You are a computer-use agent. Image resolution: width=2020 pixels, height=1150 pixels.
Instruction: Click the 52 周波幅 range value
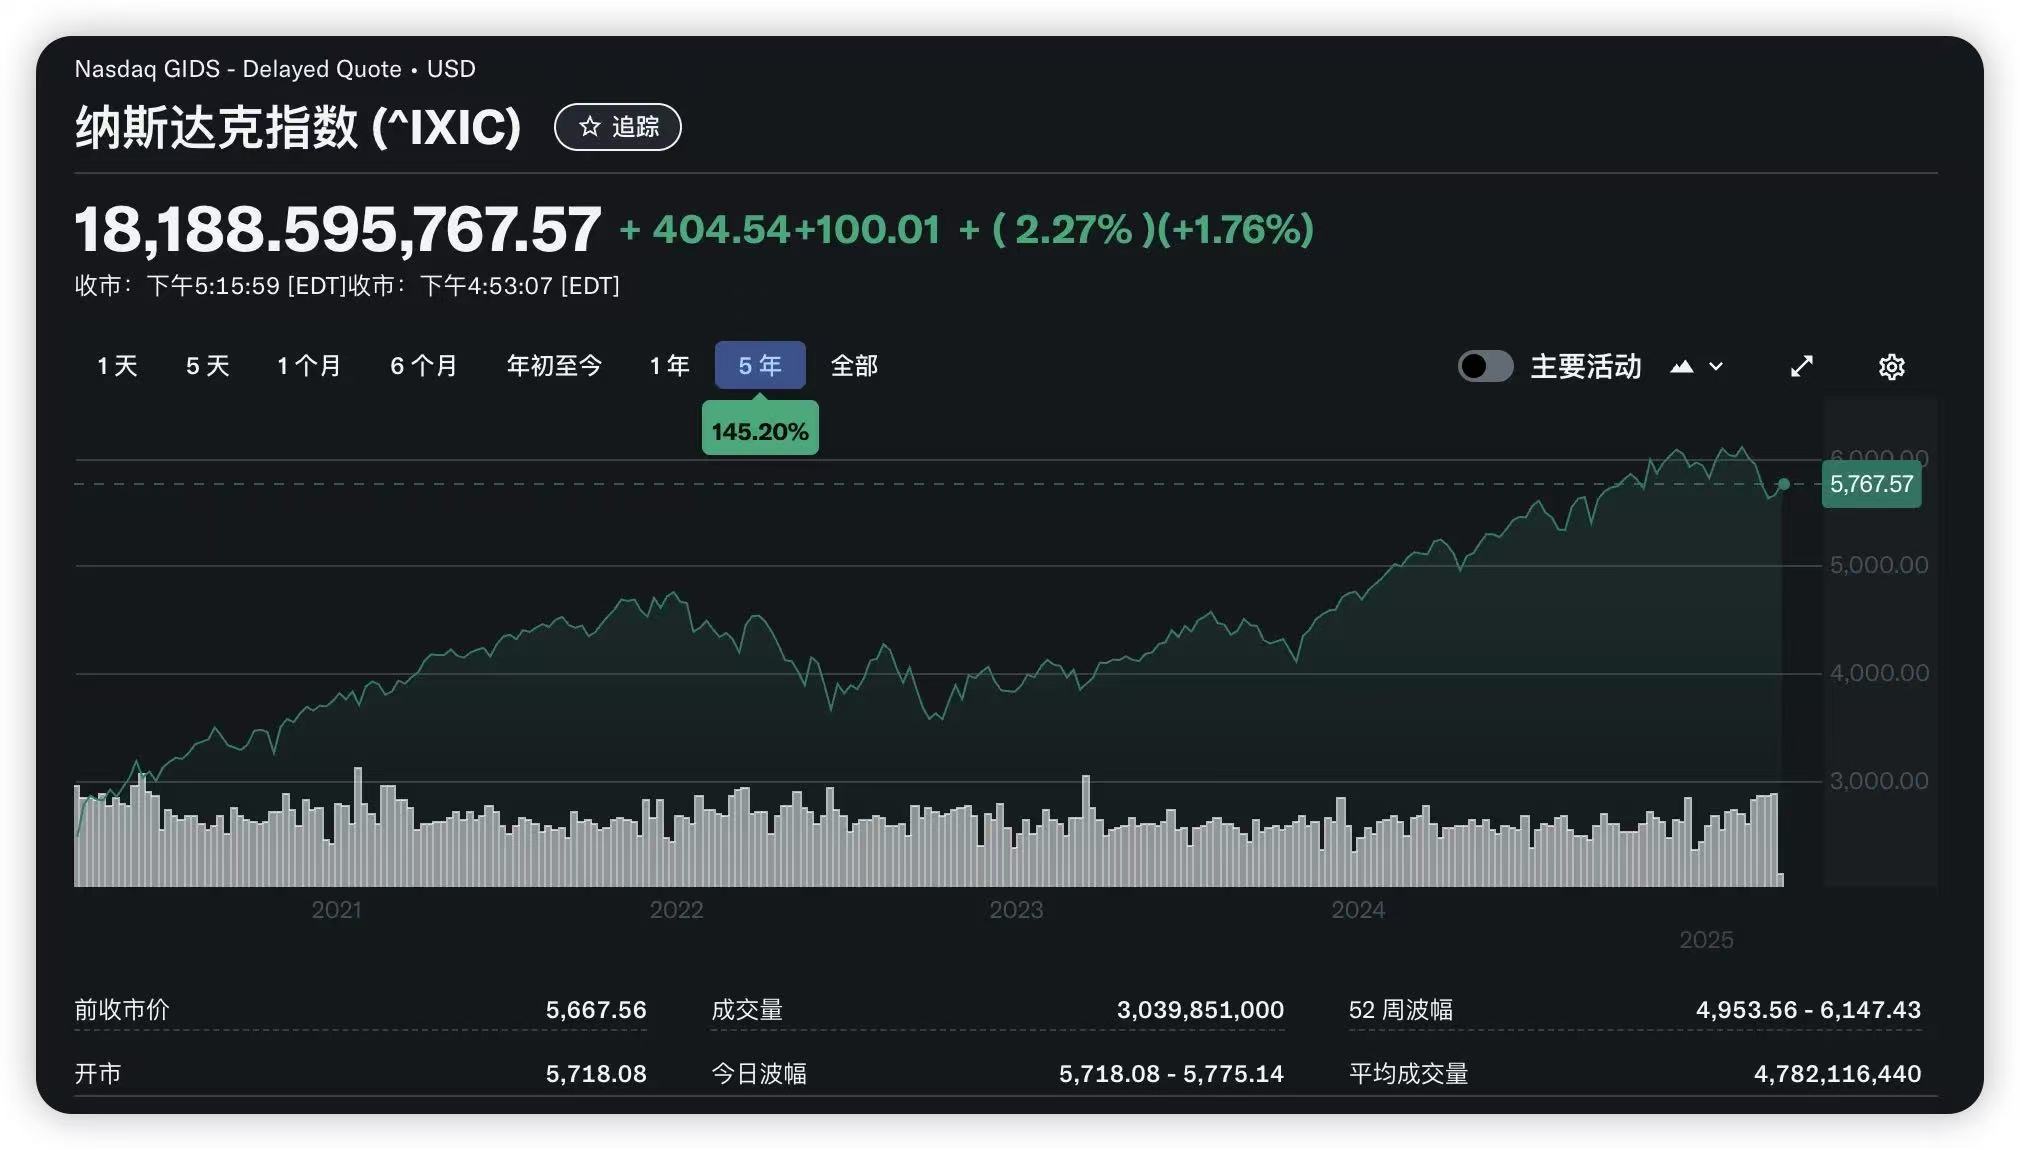(x=1808, y=1010)
